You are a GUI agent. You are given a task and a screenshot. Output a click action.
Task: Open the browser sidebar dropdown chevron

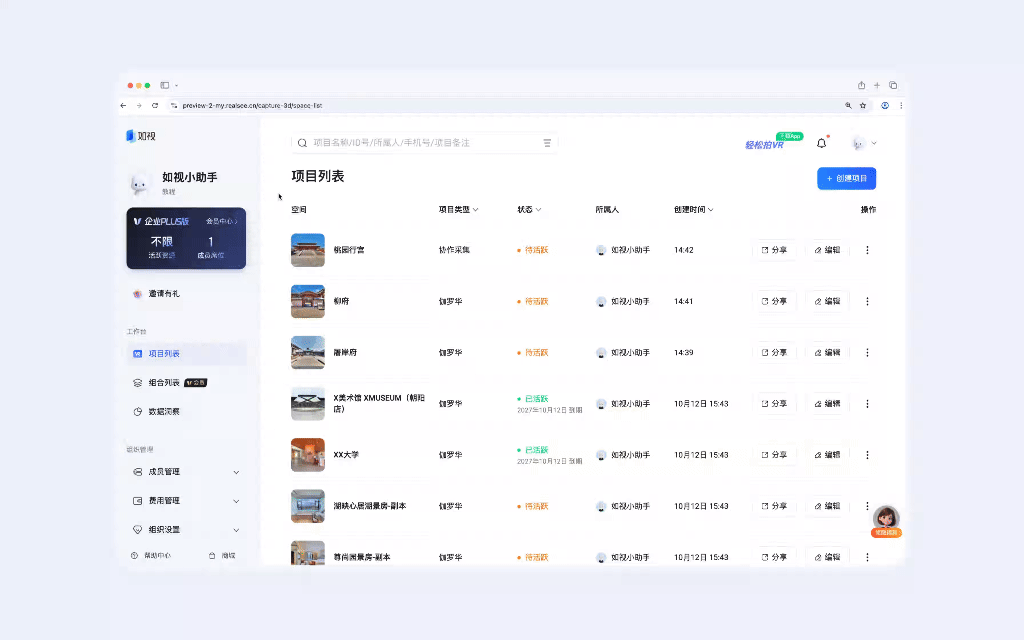coord(176,86)
